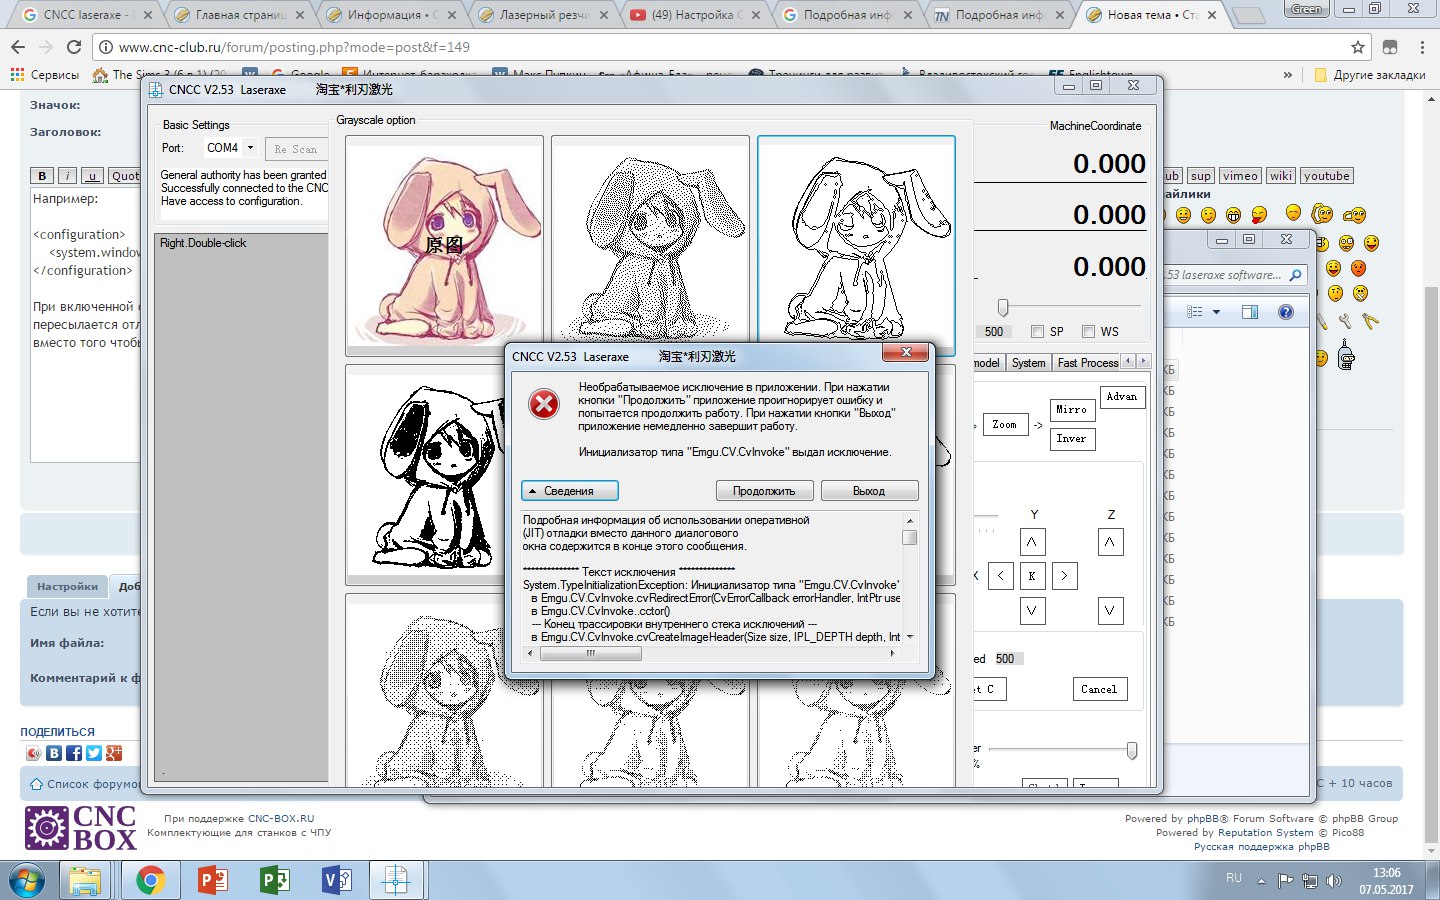Share the page via the Facebook icon
Screen dimensions: 1440x900
pos(73,753)
